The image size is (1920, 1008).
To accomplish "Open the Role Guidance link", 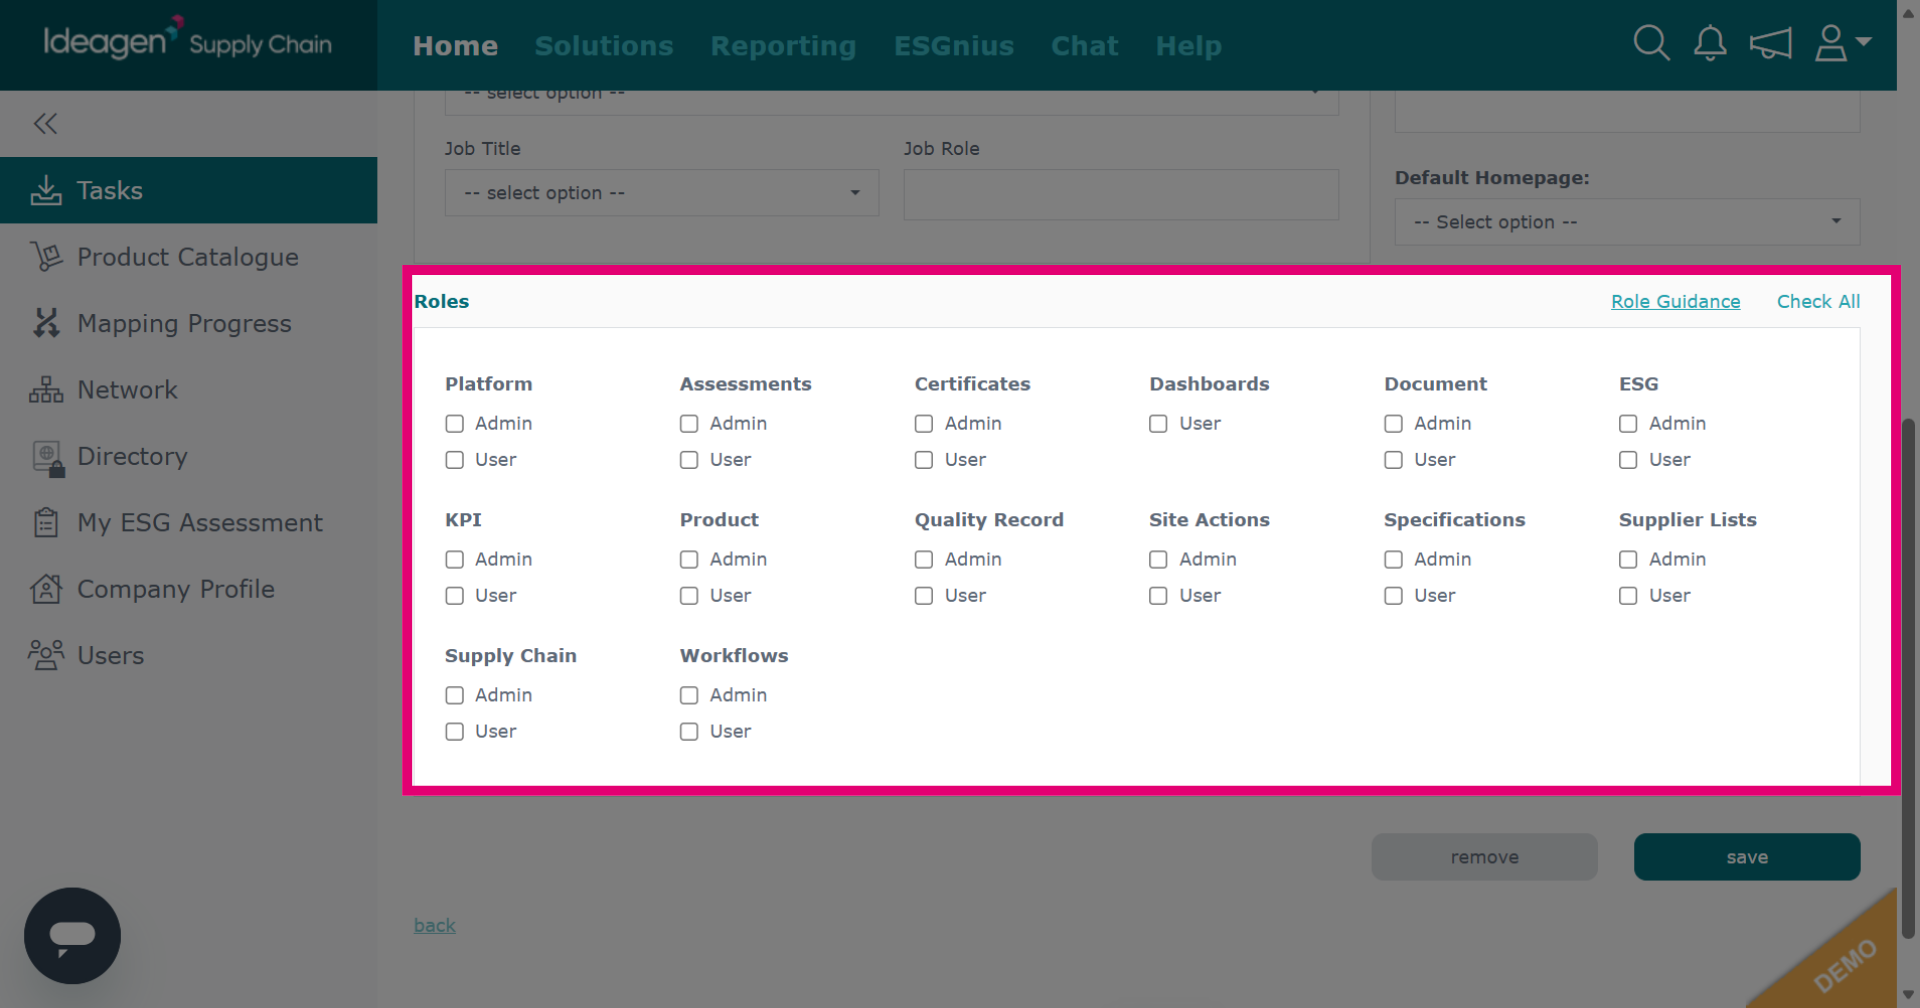I will pos(1675,301).
